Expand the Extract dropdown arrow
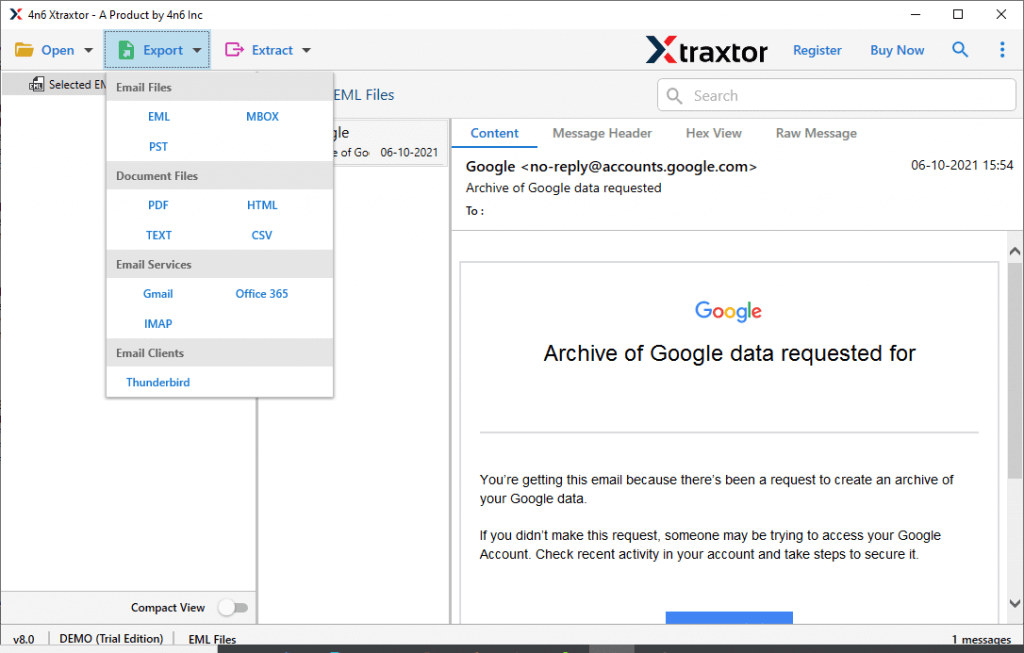 coord(306,50)
